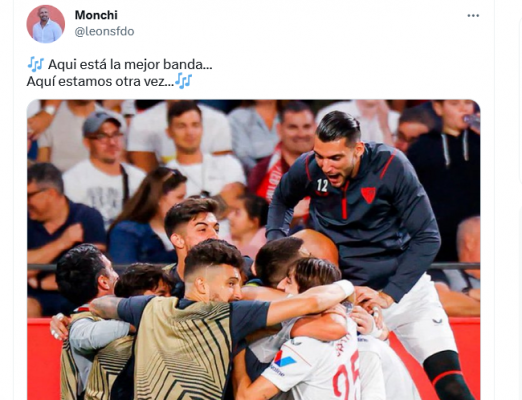Click the musical notes emoji after 'otra vez...'
Viewport: 522px width, 400px height.
184,81
